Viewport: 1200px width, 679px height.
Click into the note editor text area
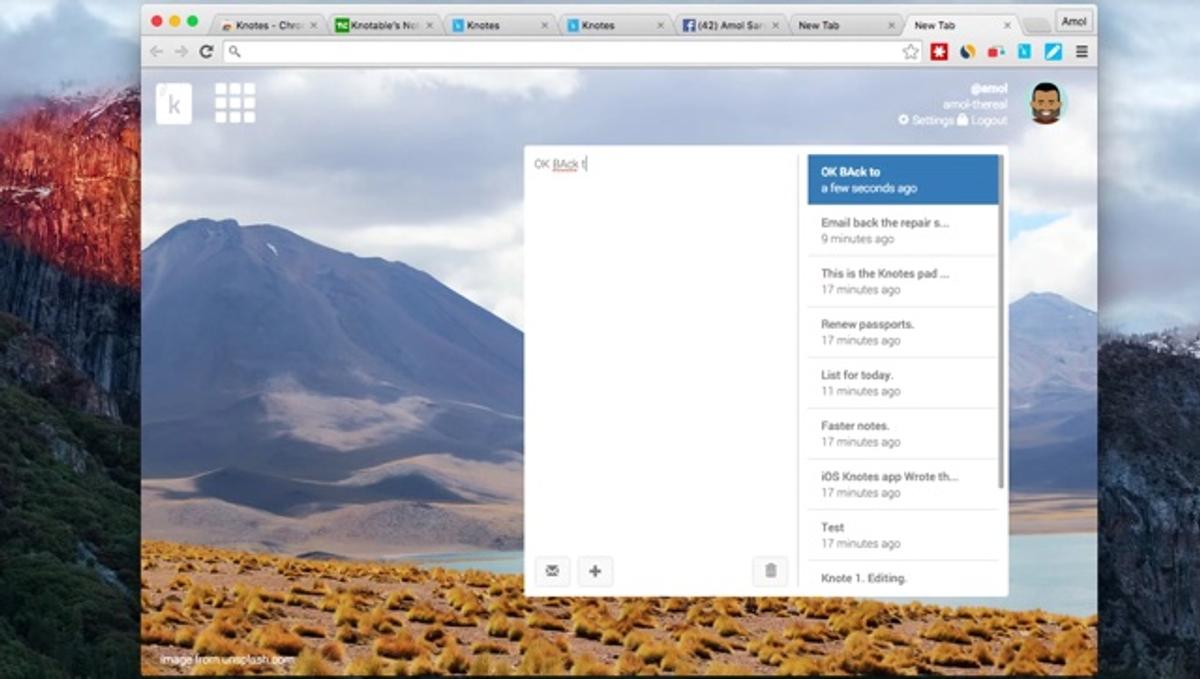coord(660,350)
